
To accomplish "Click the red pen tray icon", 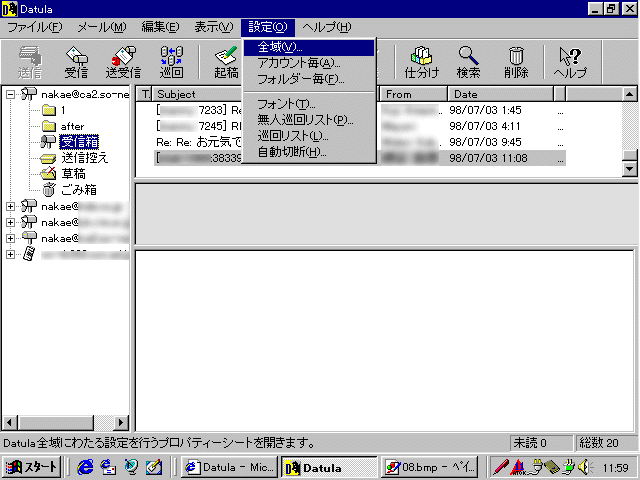I will pyautogui.click(x=500, y=467).
